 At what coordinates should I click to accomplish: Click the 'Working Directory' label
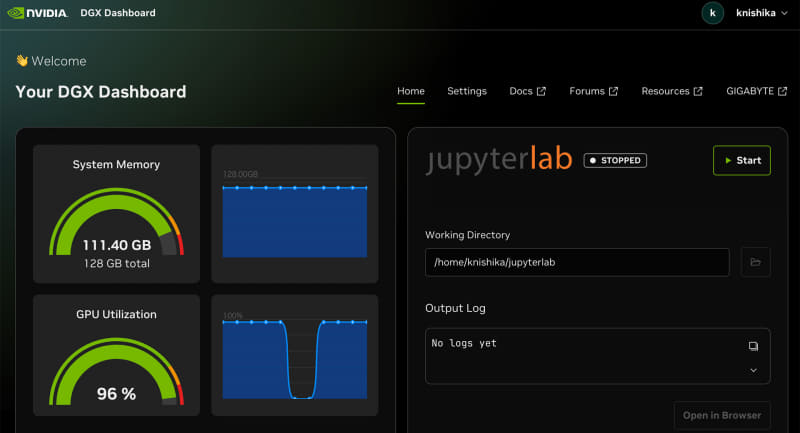467,235
